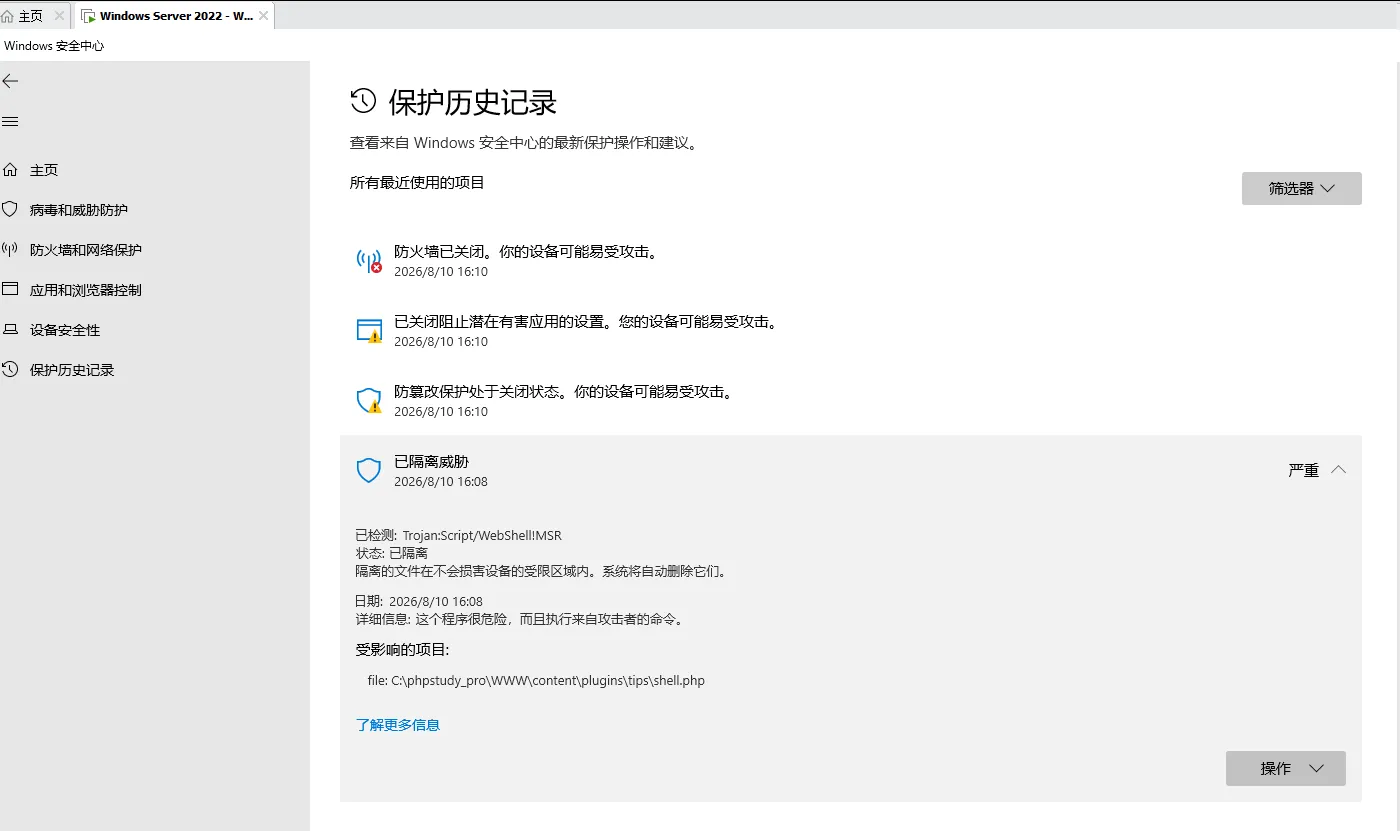Click the home icon on 主页 tab
The height and width of the screenshot is (831, 1400).
[x=8, y=16]
